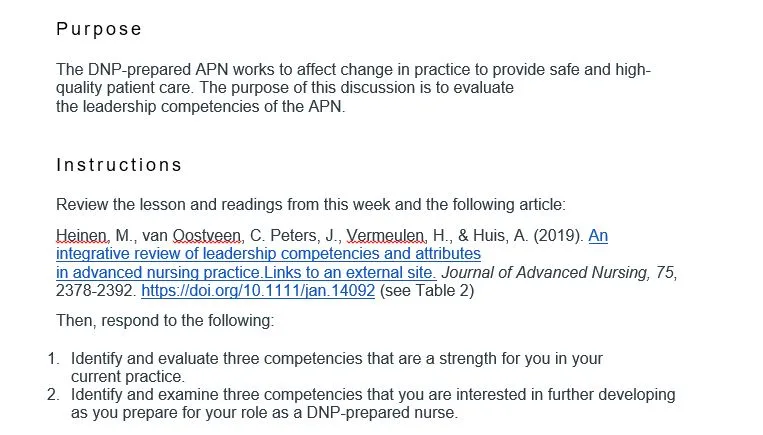This screenshot has height=435, width=763.
Task: Click the Instructions heading
Action: pos(119,165)
